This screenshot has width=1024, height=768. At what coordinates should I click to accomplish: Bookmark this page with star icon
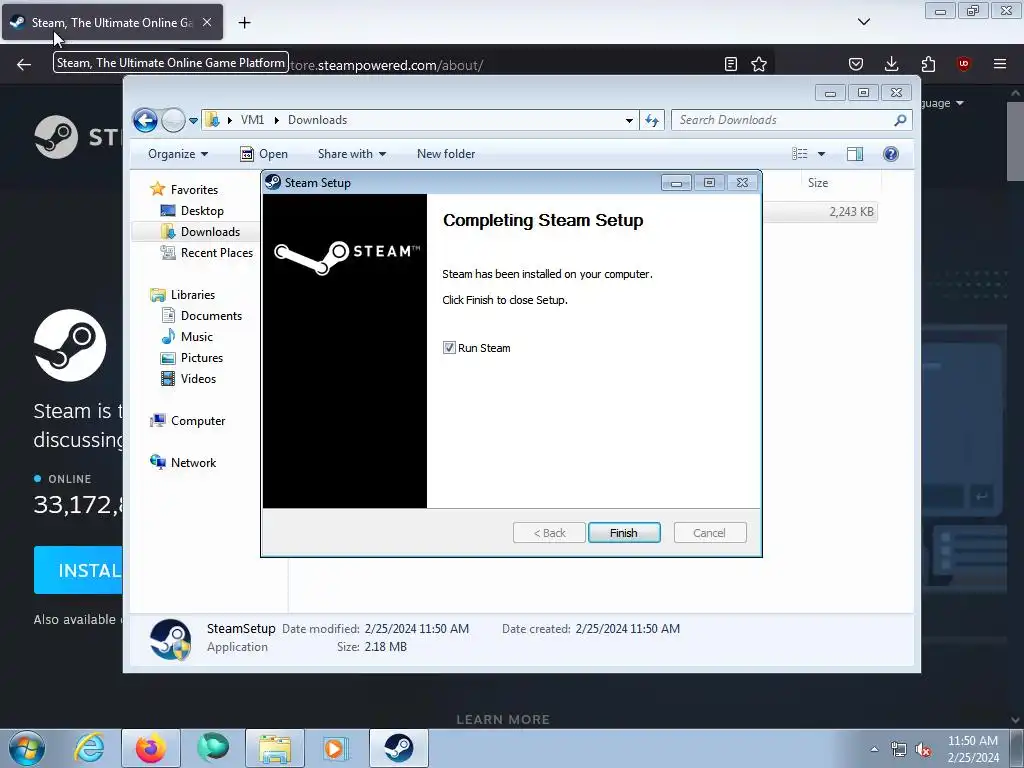[759, 64]
